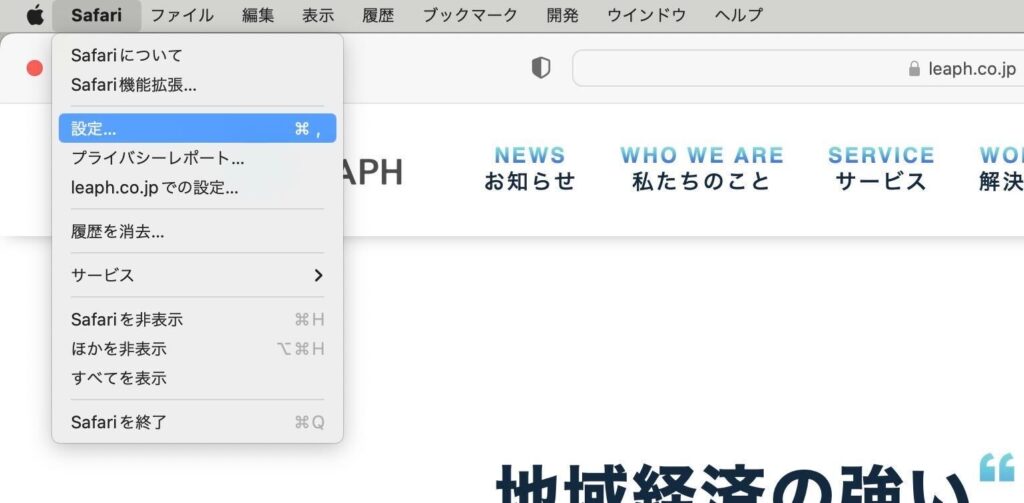Open the 履歴 menu

click(378, 15)
